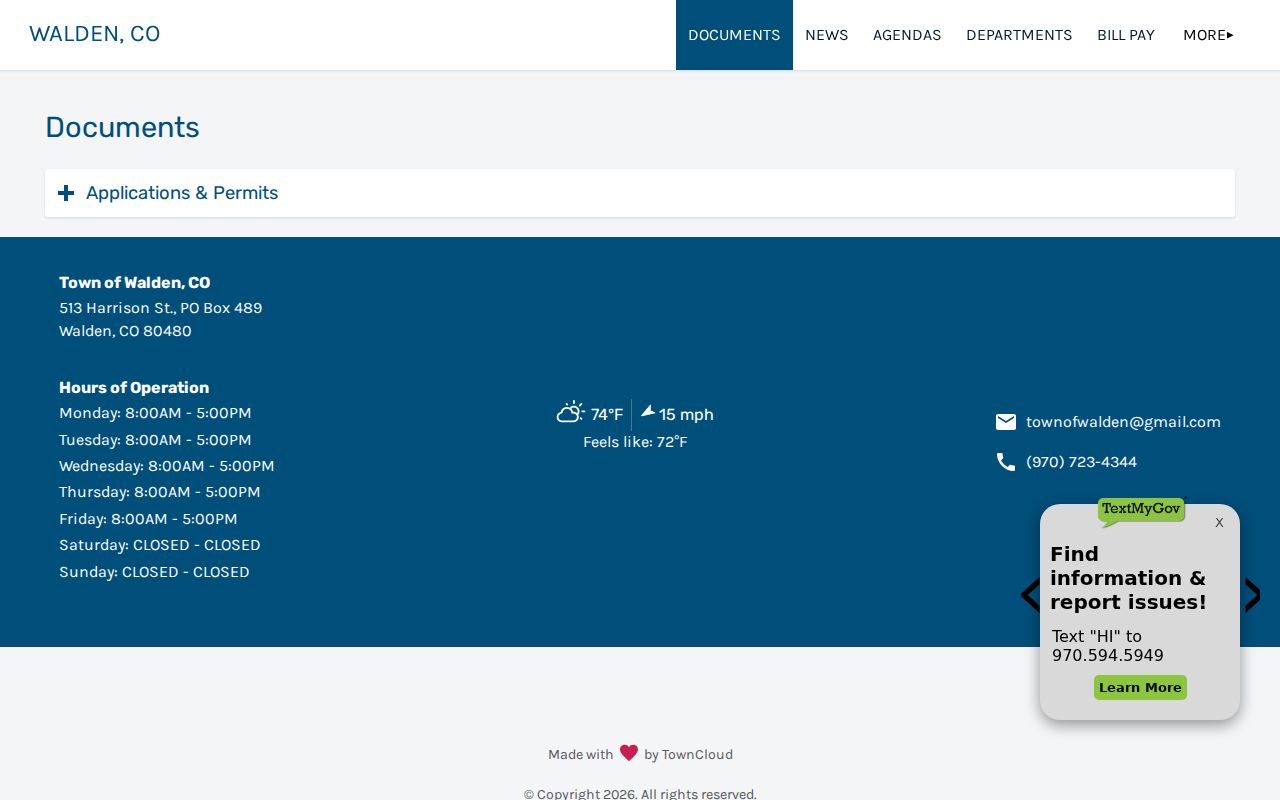Viewport: 1280px width, 800px height.
Task: Click the TextMyGov speech bubble logo
Action: [1141, 511]
